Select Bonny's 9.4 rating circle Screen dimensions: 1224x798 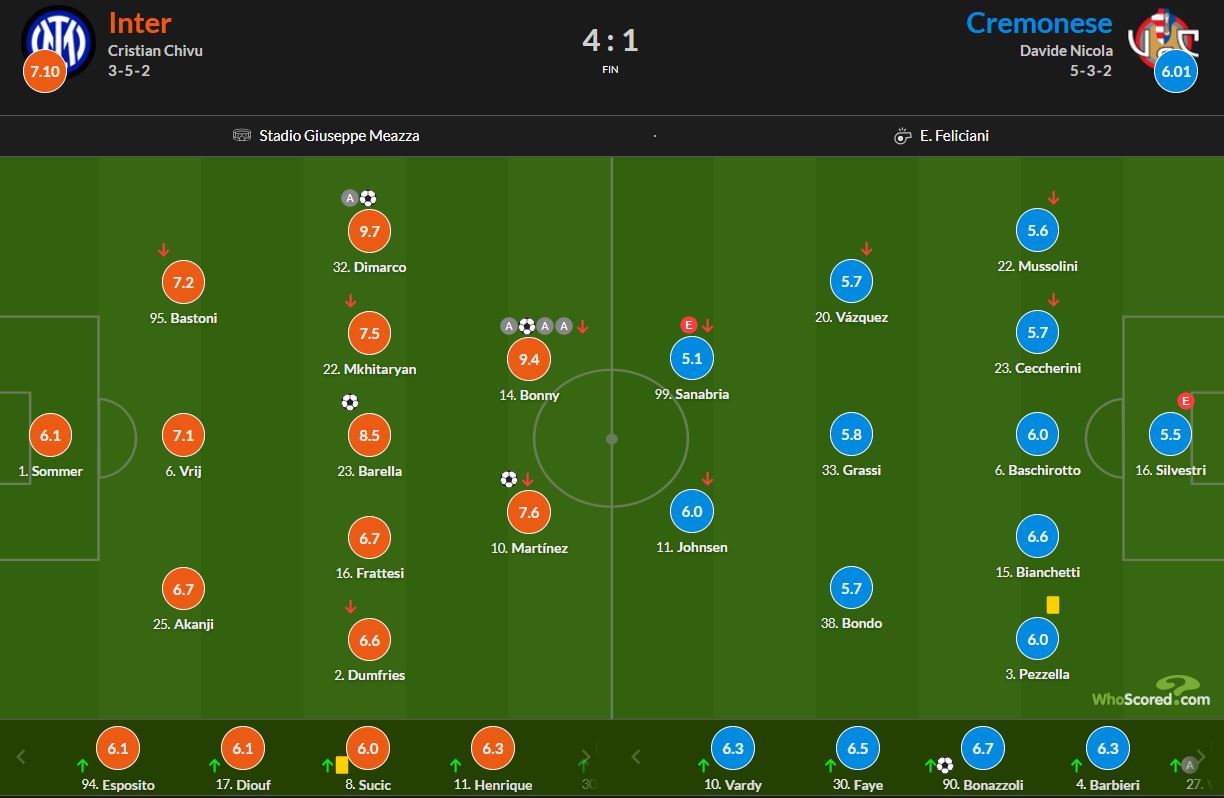(x=529, y=359)
